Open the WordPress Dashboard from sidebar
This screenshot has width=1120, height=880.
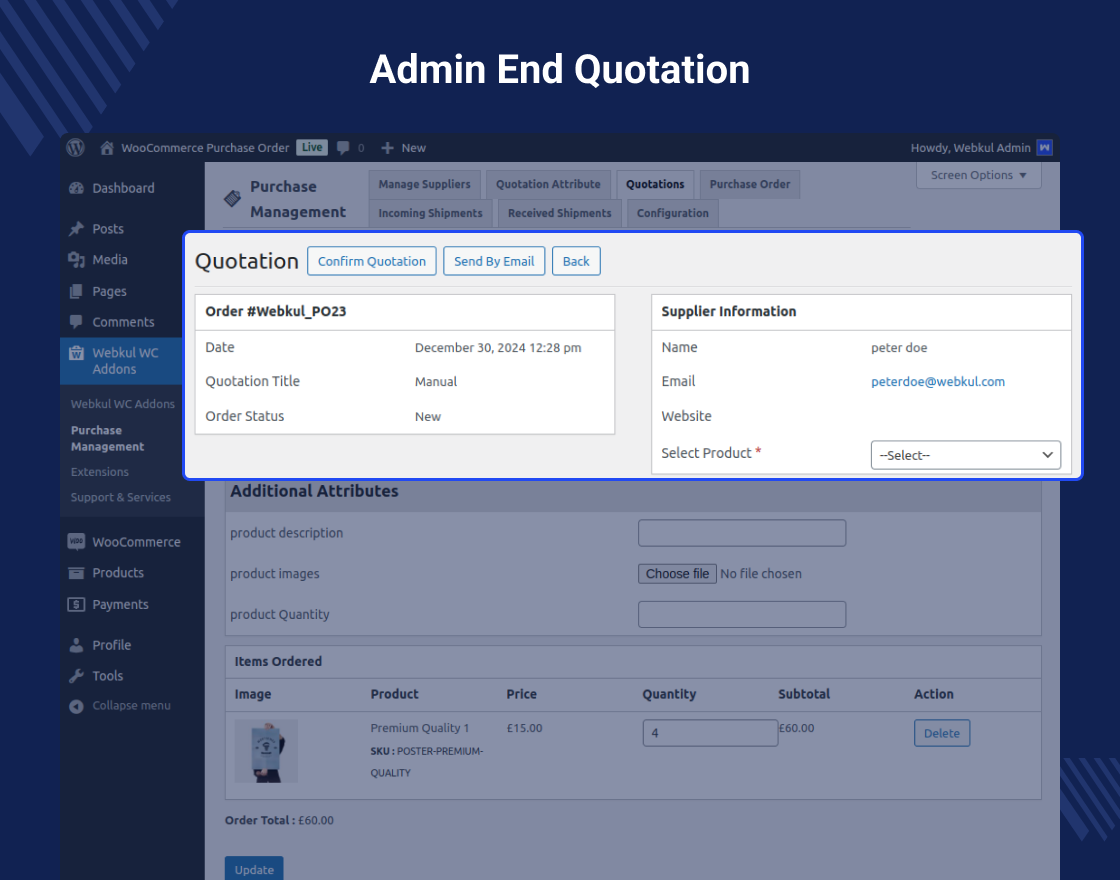[77, 188]
